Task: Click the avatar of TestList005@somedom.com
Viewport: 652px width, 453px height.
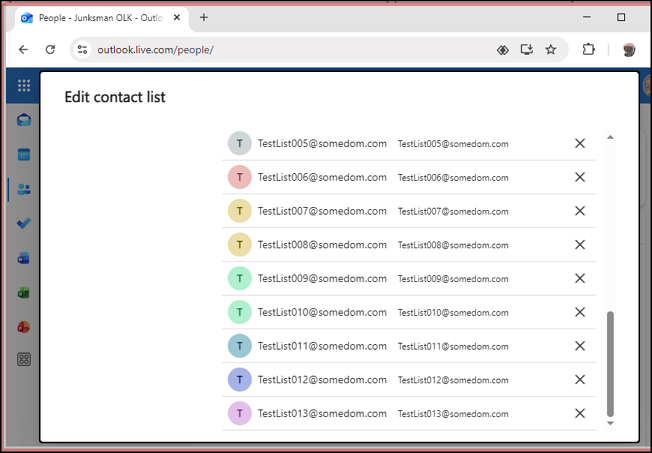Action: pos(240,144)
